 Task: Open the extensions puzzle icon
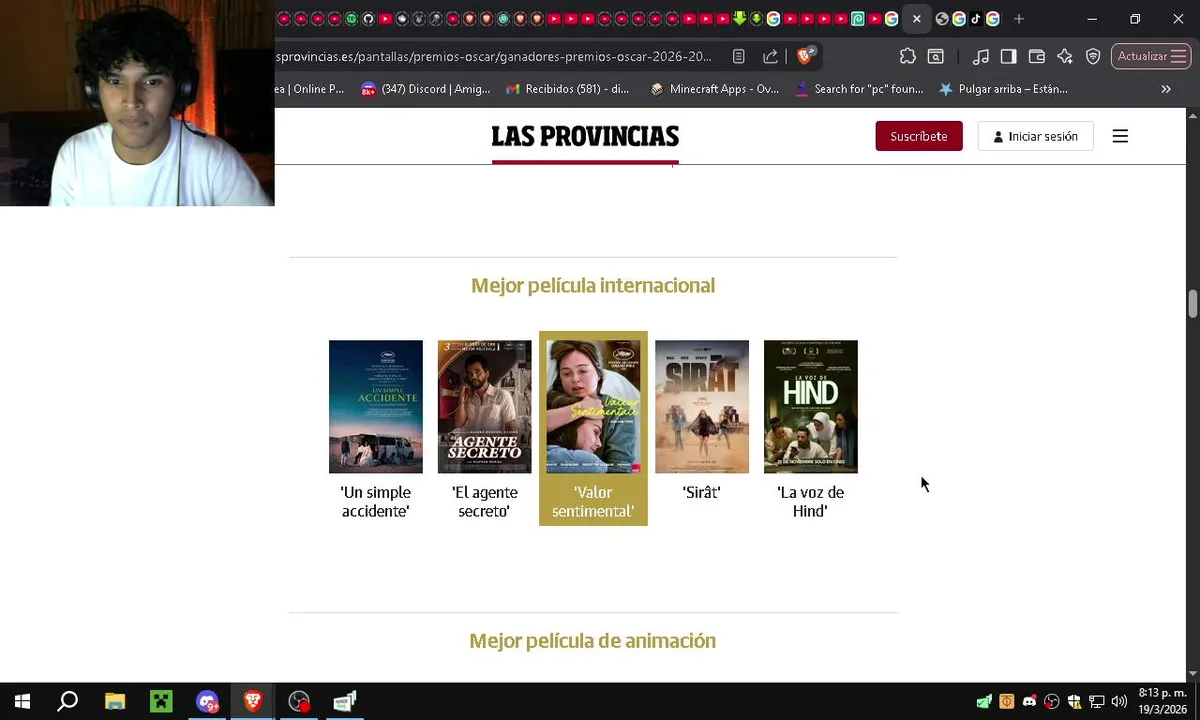(908, 57)
